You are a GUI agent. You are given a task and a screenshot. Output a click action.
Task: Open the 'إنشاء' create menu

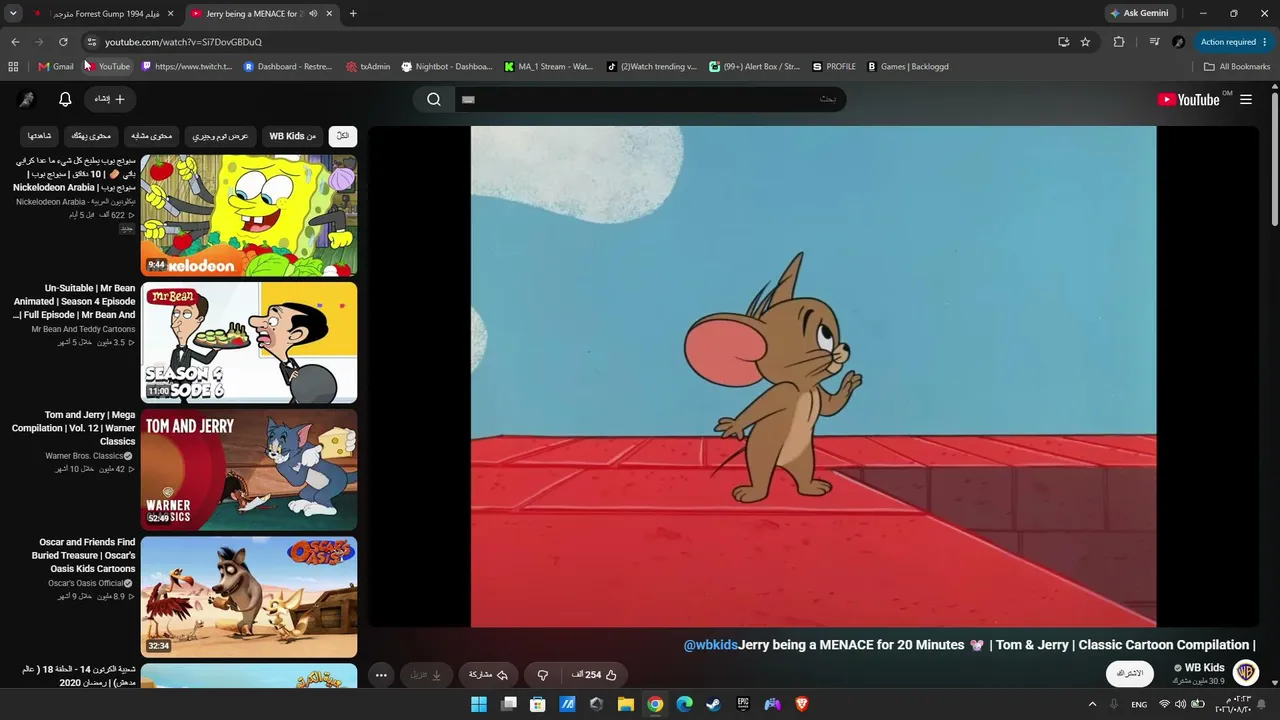click(x=110, y=99)
